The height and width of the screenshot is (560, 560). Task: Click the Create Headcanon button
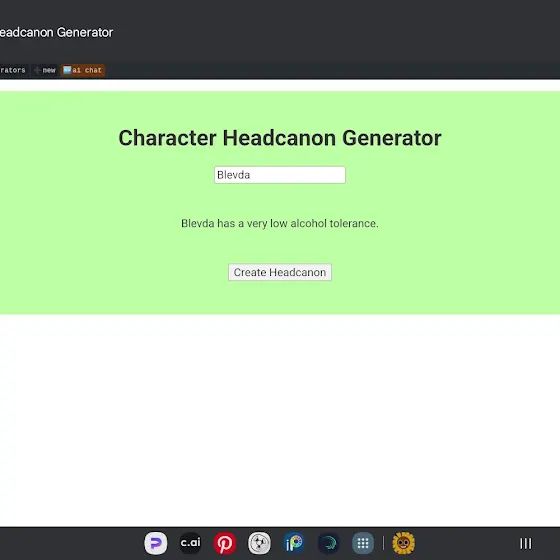[x=280, y=272]
